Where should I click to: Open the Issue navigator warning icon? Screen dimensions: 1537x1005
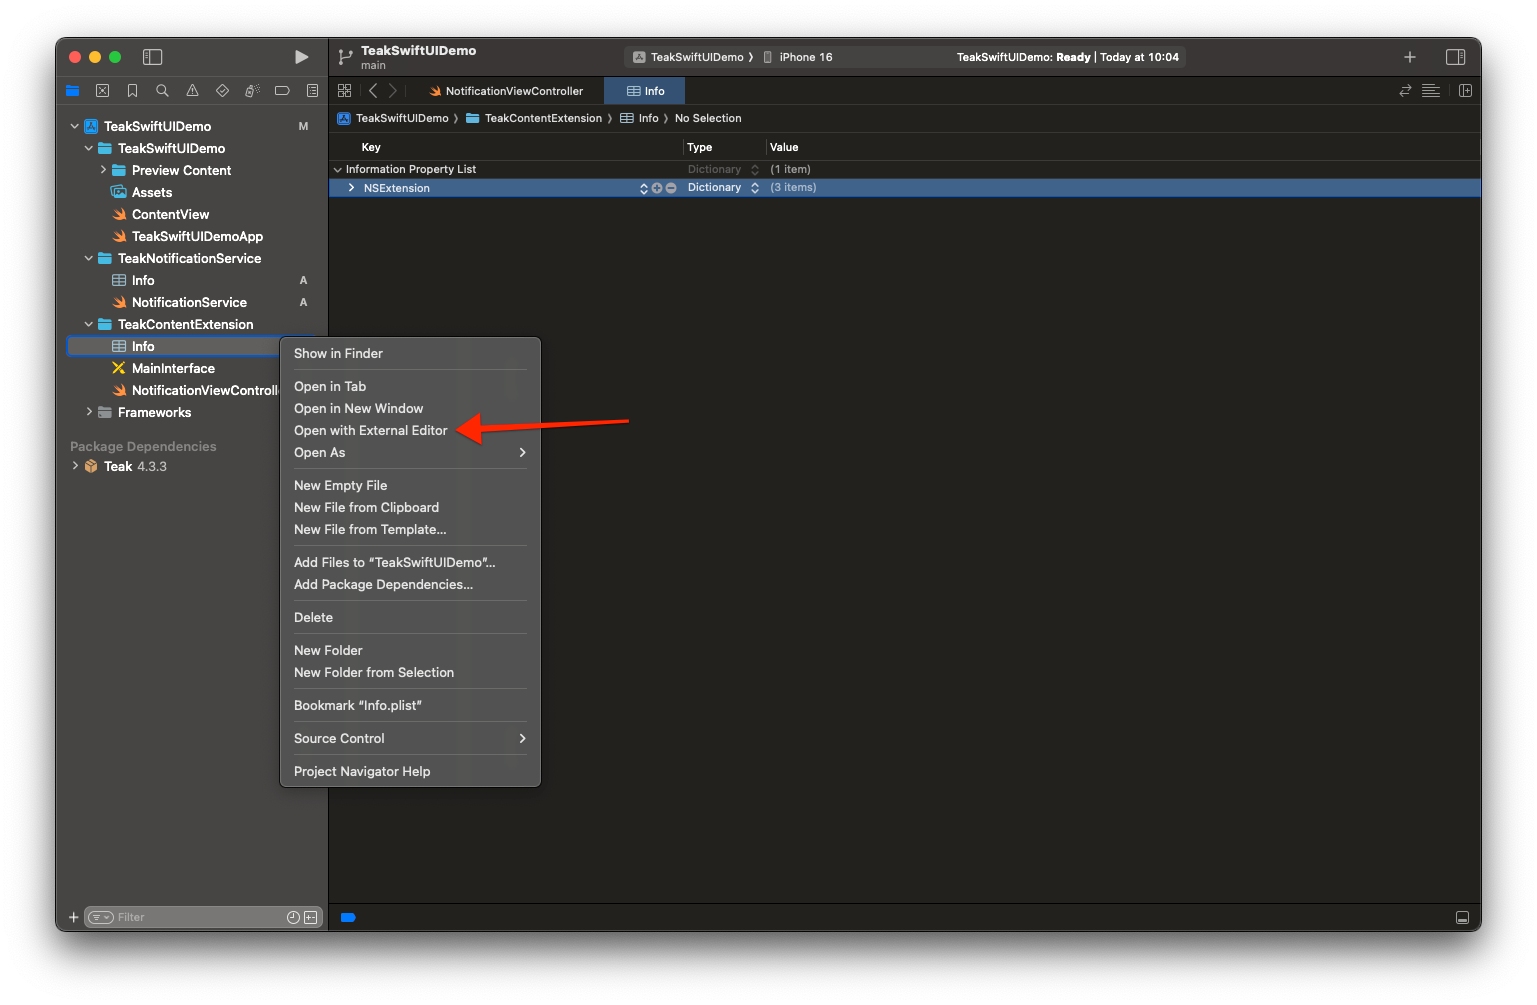pos(192,91)
